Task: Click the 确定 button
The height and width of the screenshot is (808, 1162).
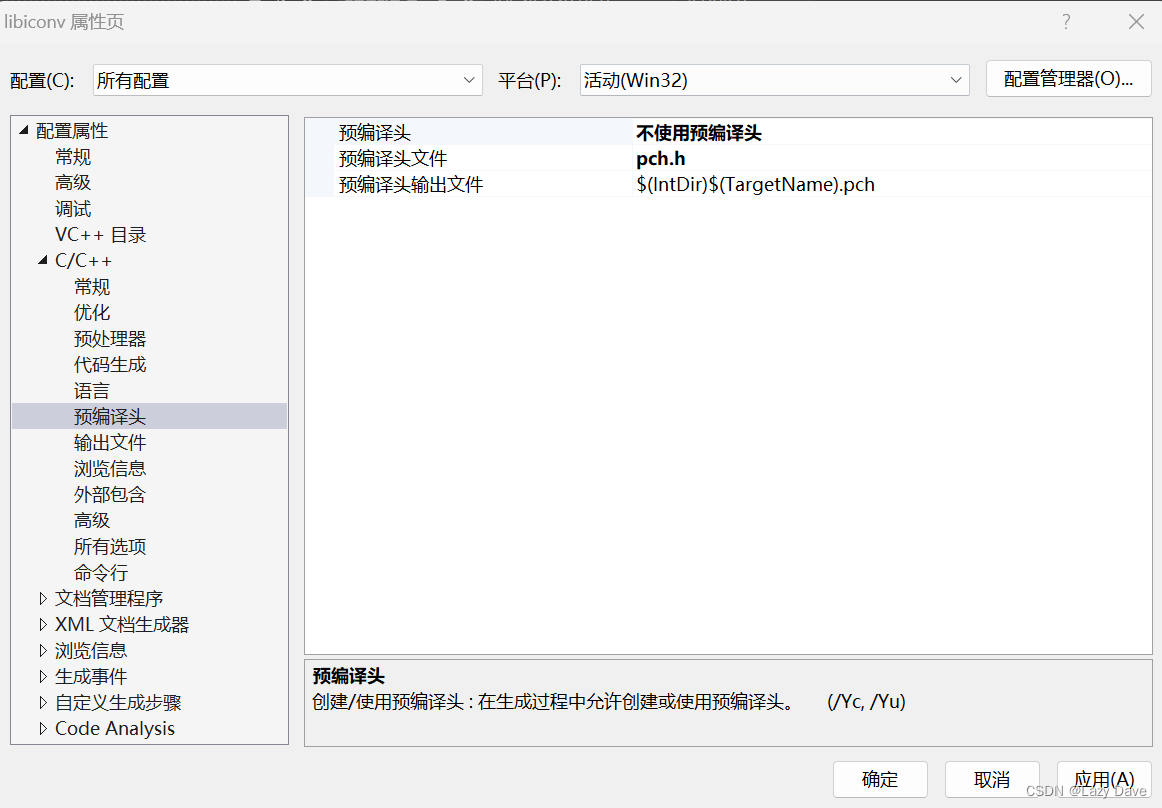Action: coord(880,779)
